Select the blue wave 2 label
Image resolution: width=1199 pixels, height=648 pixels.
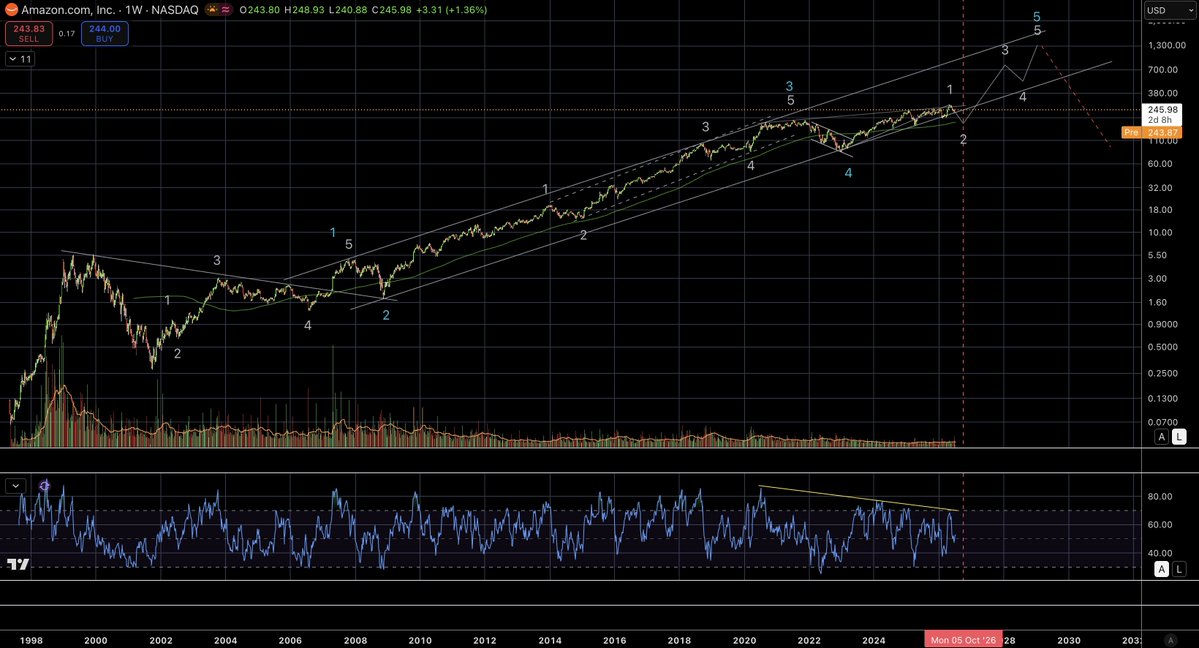point(386,315)
